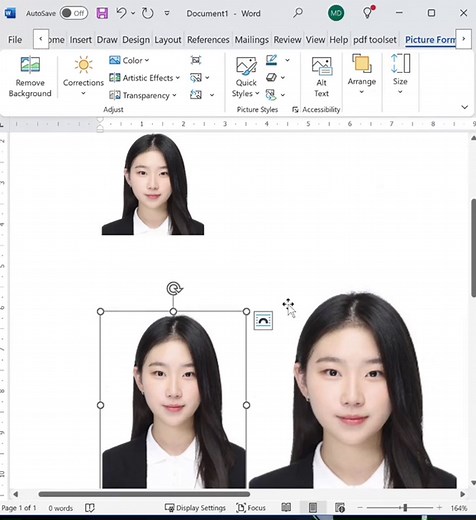Click the Picture Layout icon
This screenshot has height=520, width=476.
(271, 95)
